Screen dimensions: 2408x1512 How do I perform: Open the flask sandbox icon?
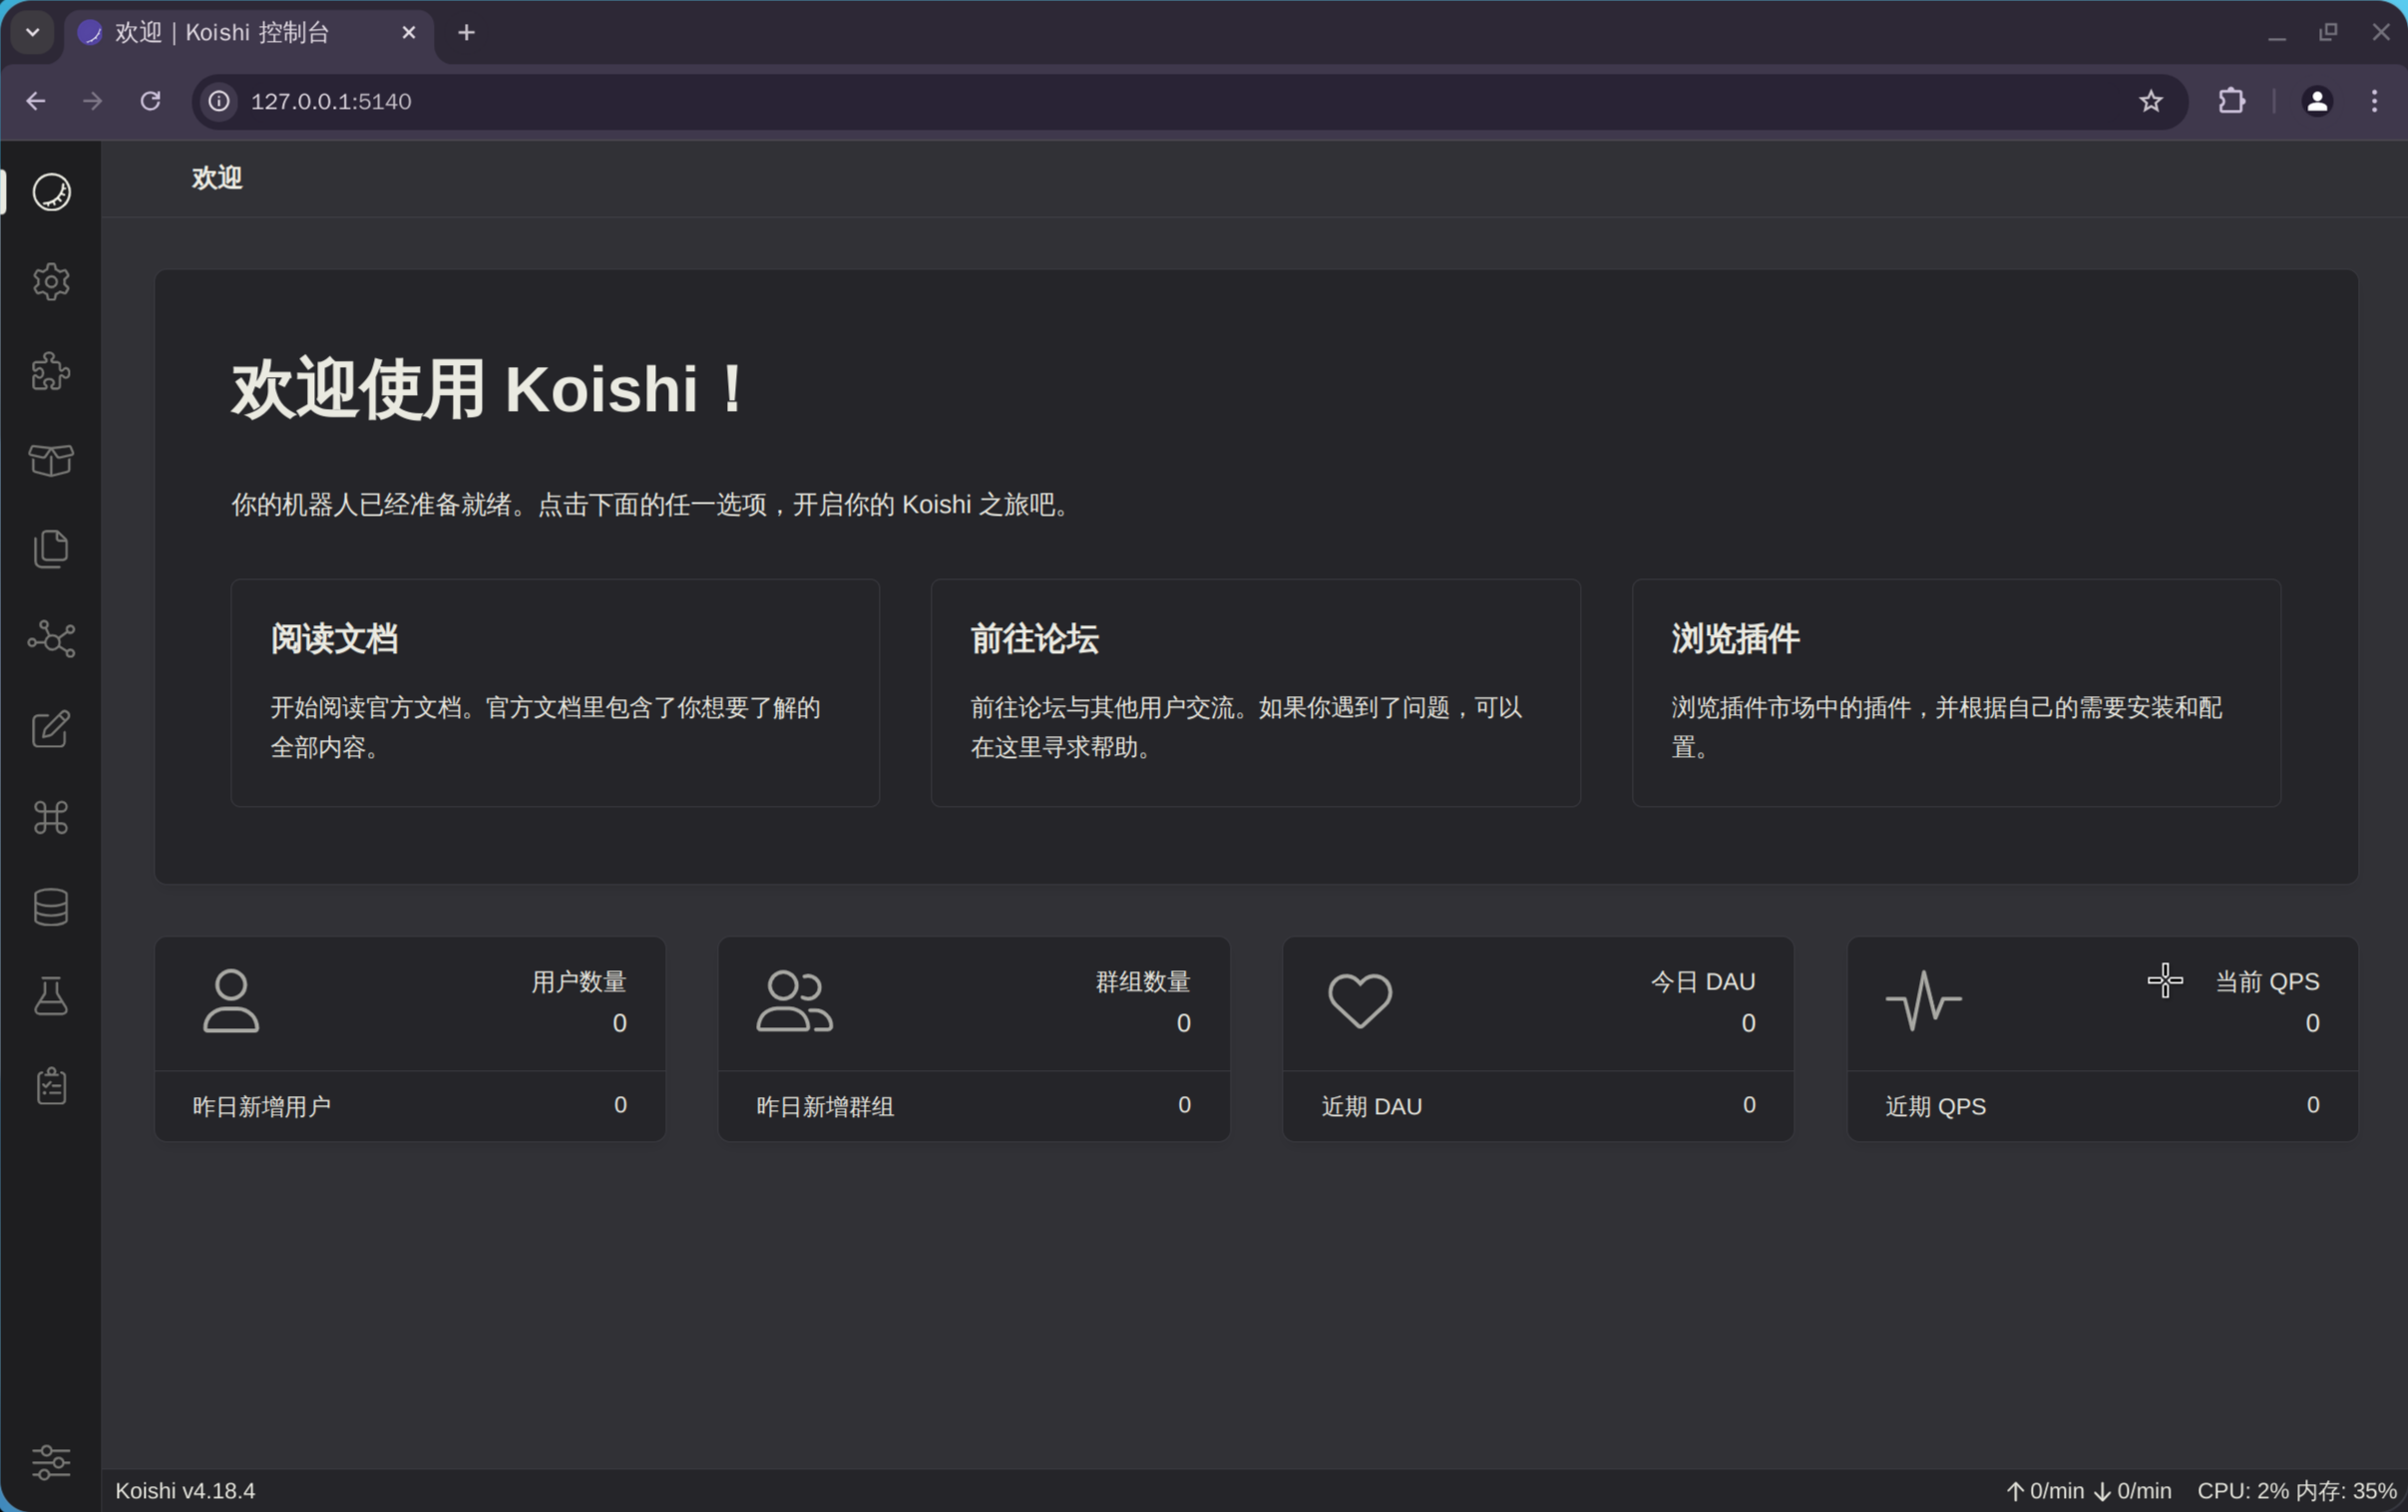click(51, 996)
